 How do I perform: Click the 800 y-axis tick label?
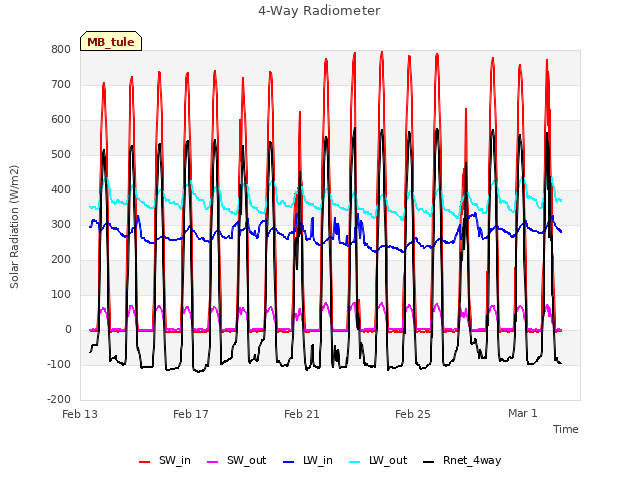coord(61,49)
